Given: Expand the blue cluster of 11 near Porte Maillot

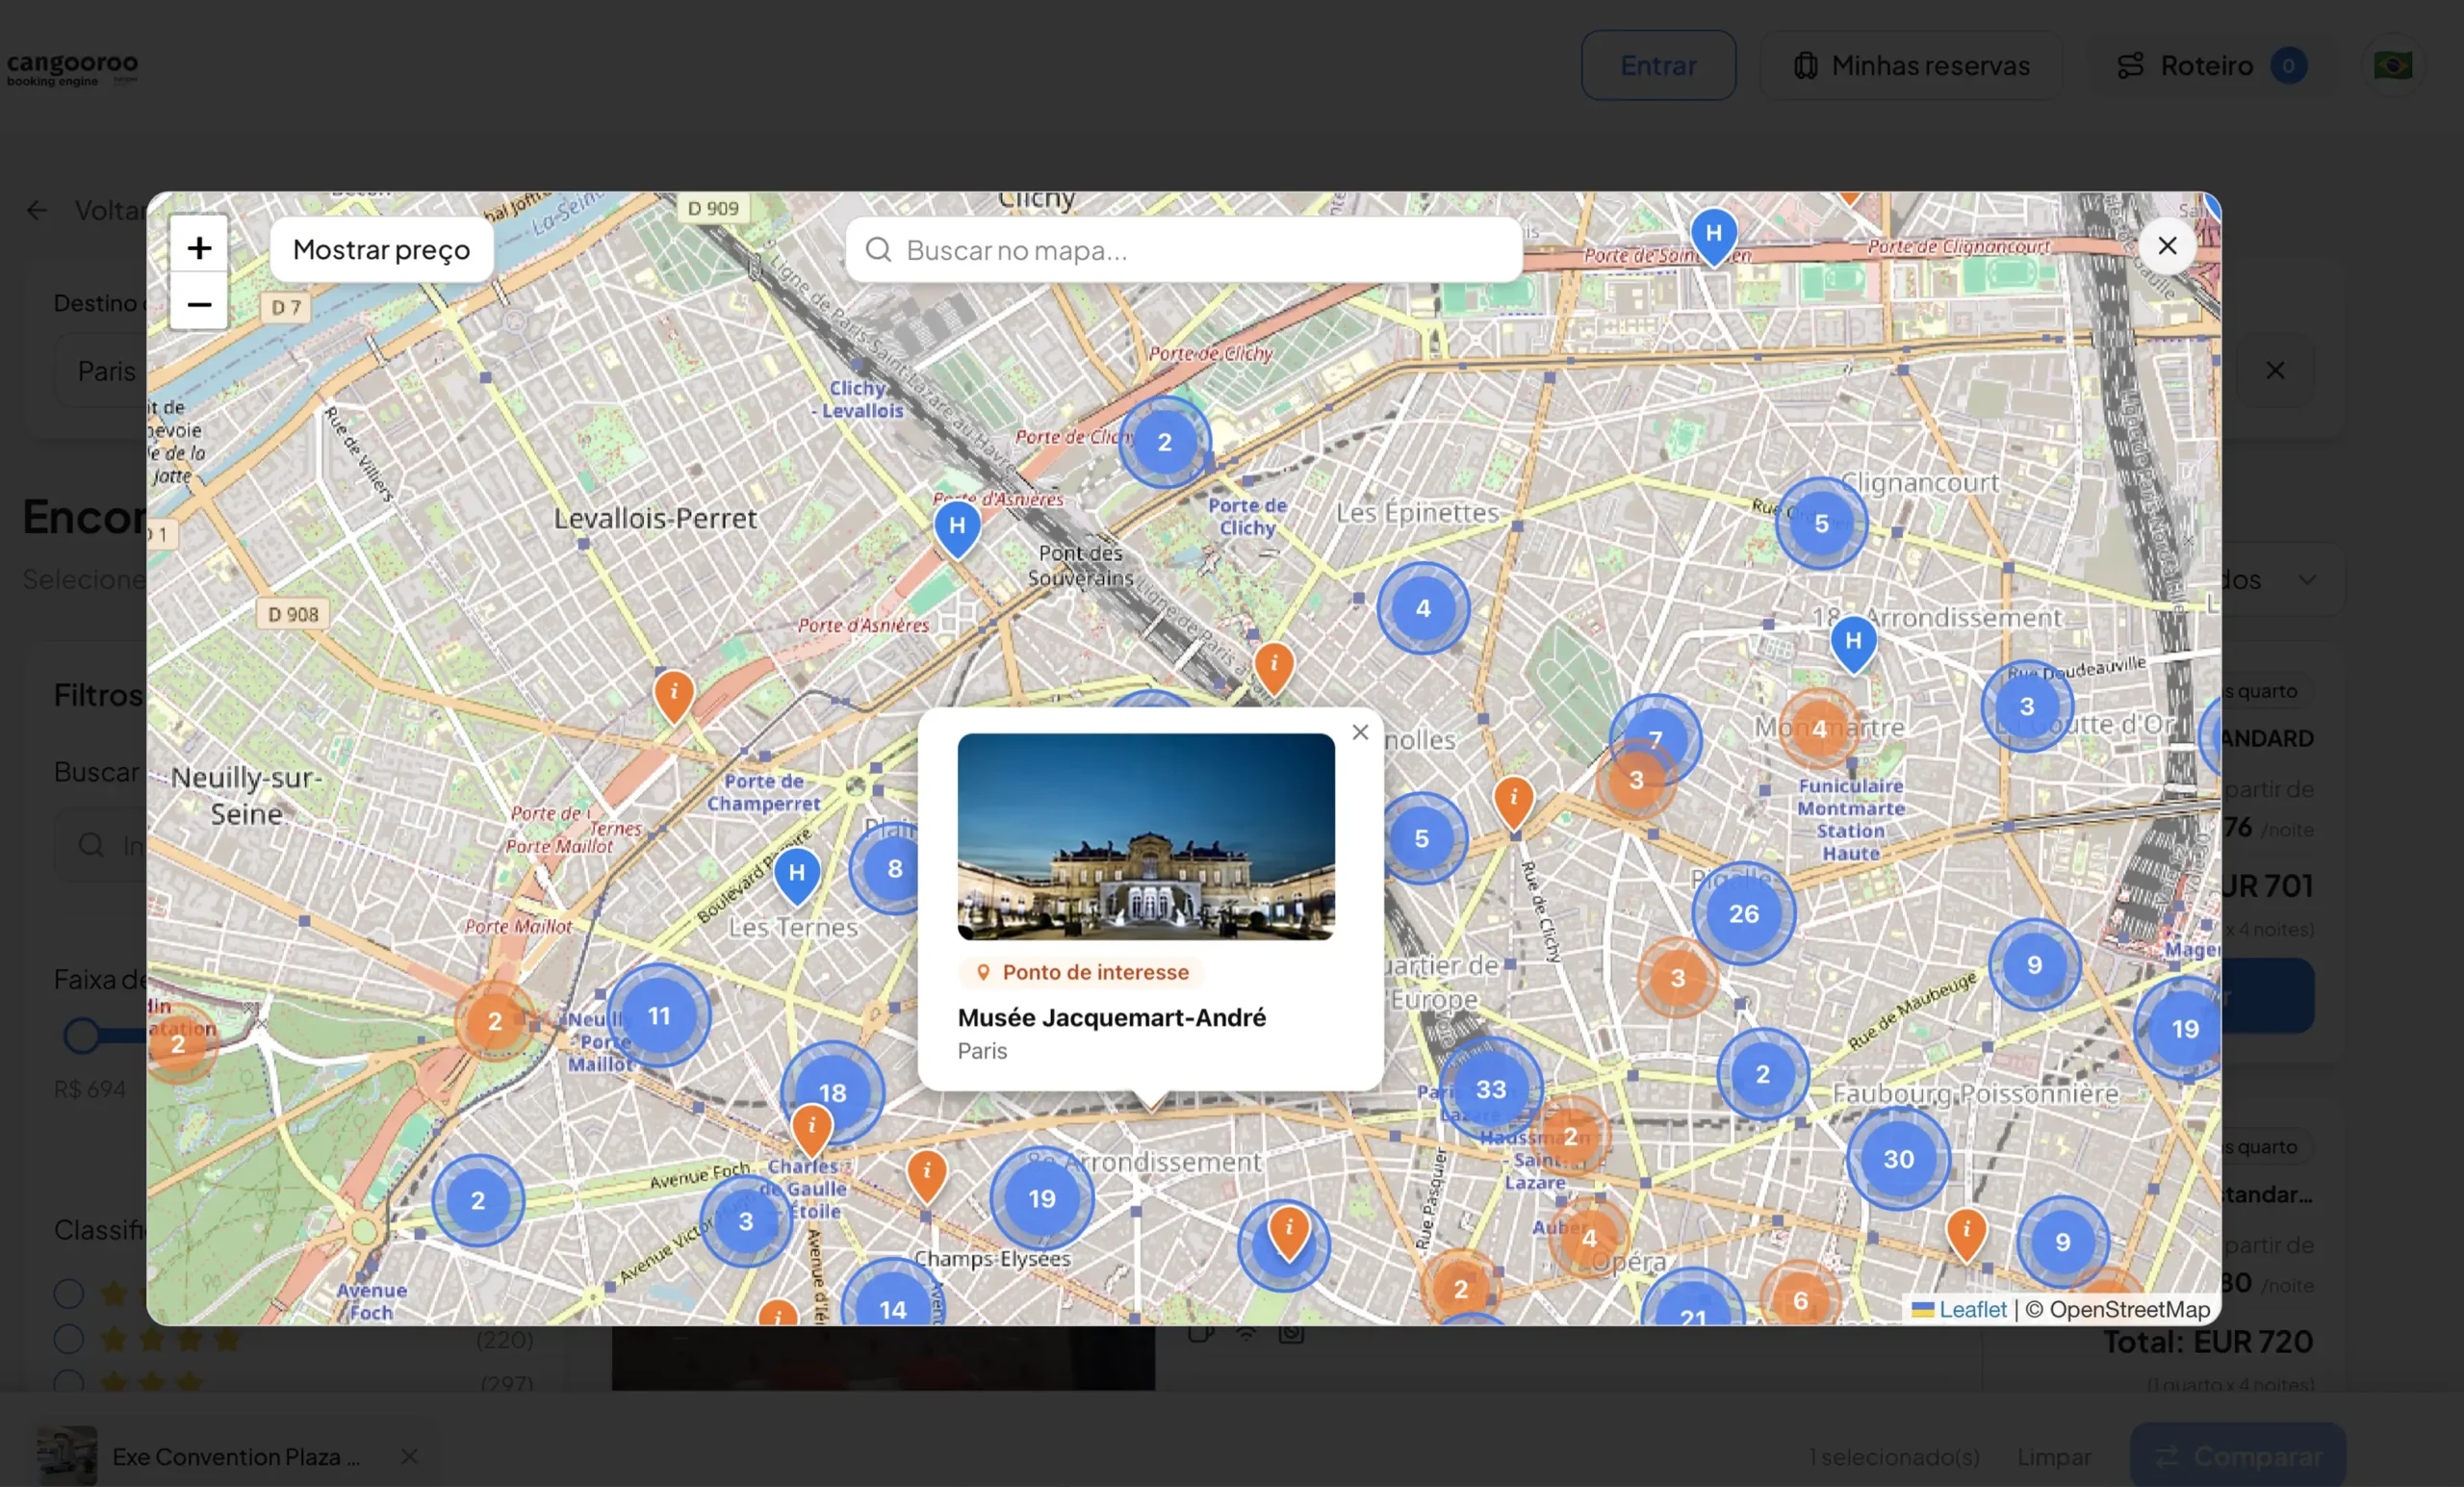Looking at the screenshot, I should tap(659, 1016).
